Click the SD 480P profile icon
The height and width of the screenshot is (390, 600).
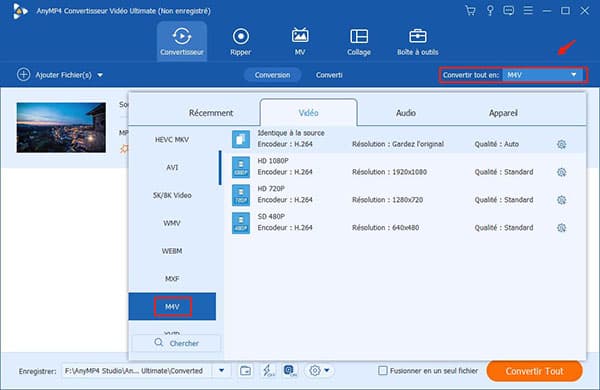241,223
